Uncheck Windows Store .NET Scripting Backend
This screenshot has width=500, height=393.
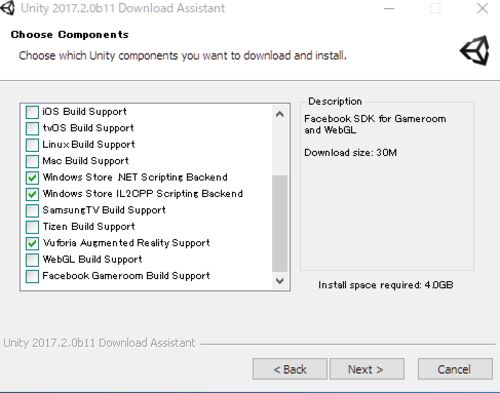click(x=32, y=178)
